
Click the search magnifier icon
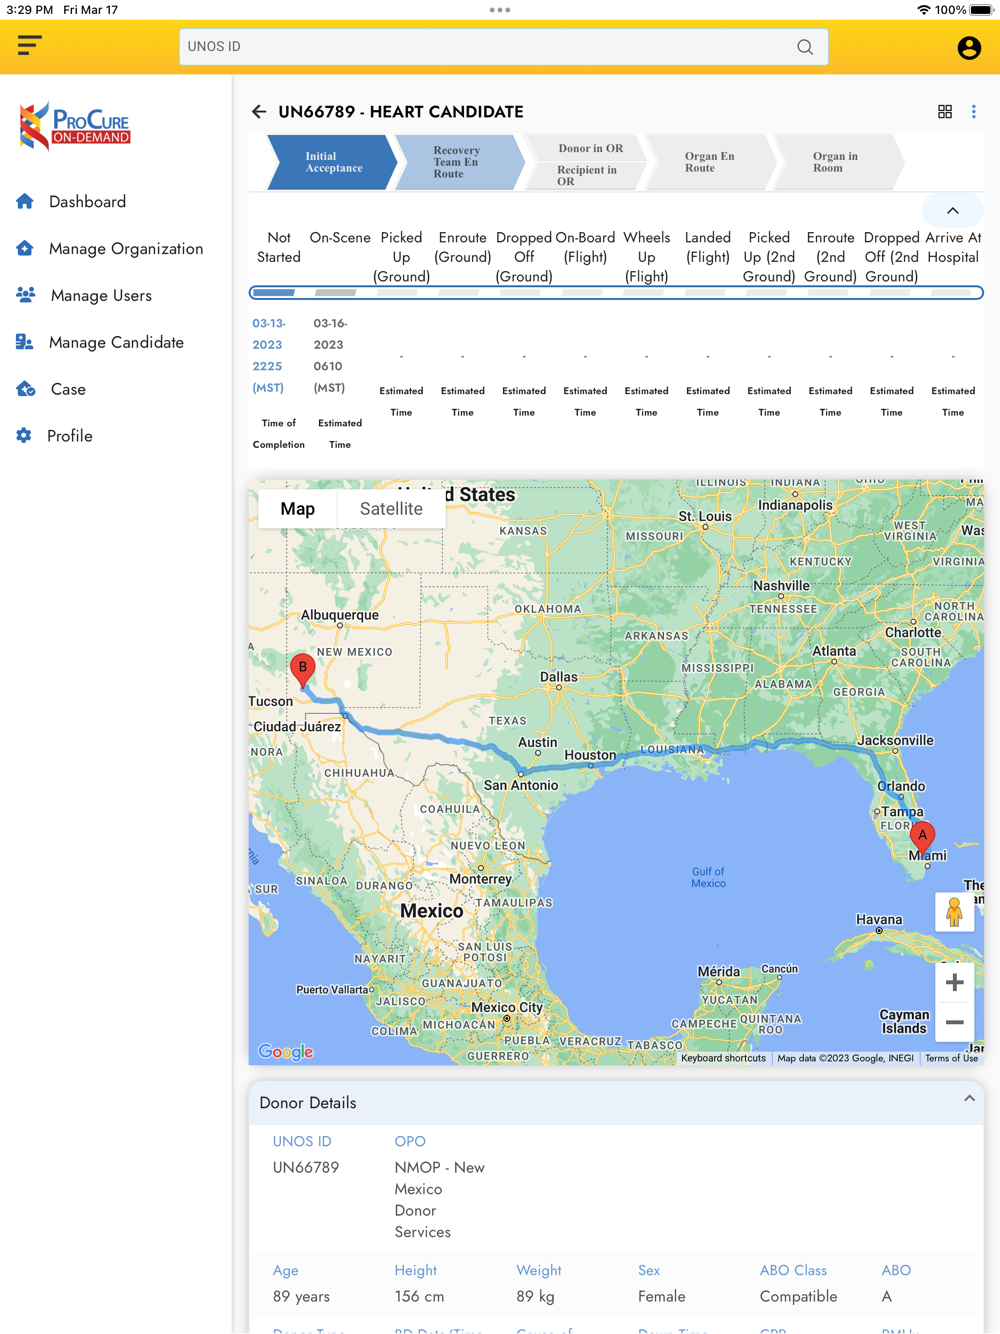click(805, 47)
